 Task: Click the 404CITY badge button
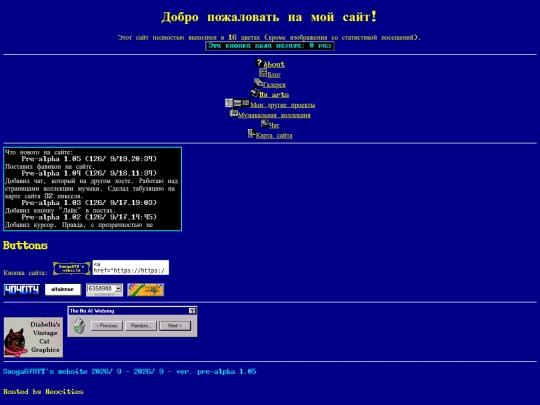(x=22, y=290)
